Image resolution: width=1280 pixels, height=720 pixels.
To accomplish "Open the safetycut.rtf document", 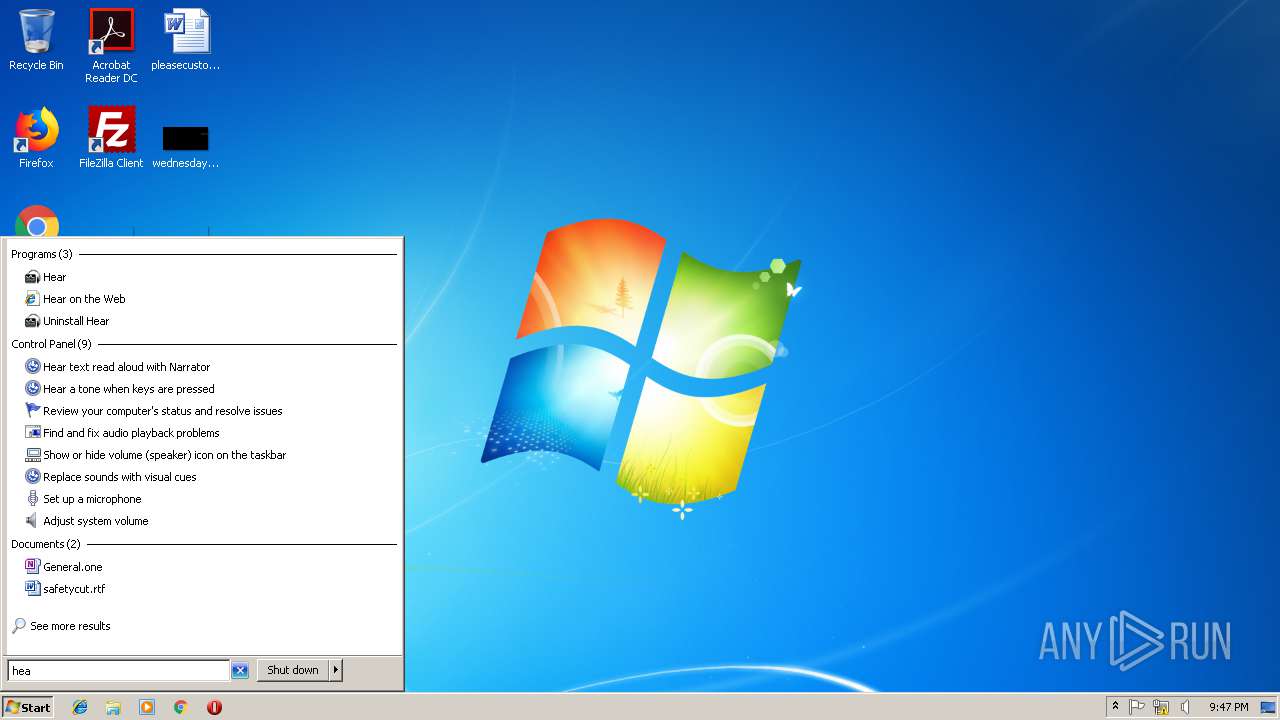I will [74, 589].
